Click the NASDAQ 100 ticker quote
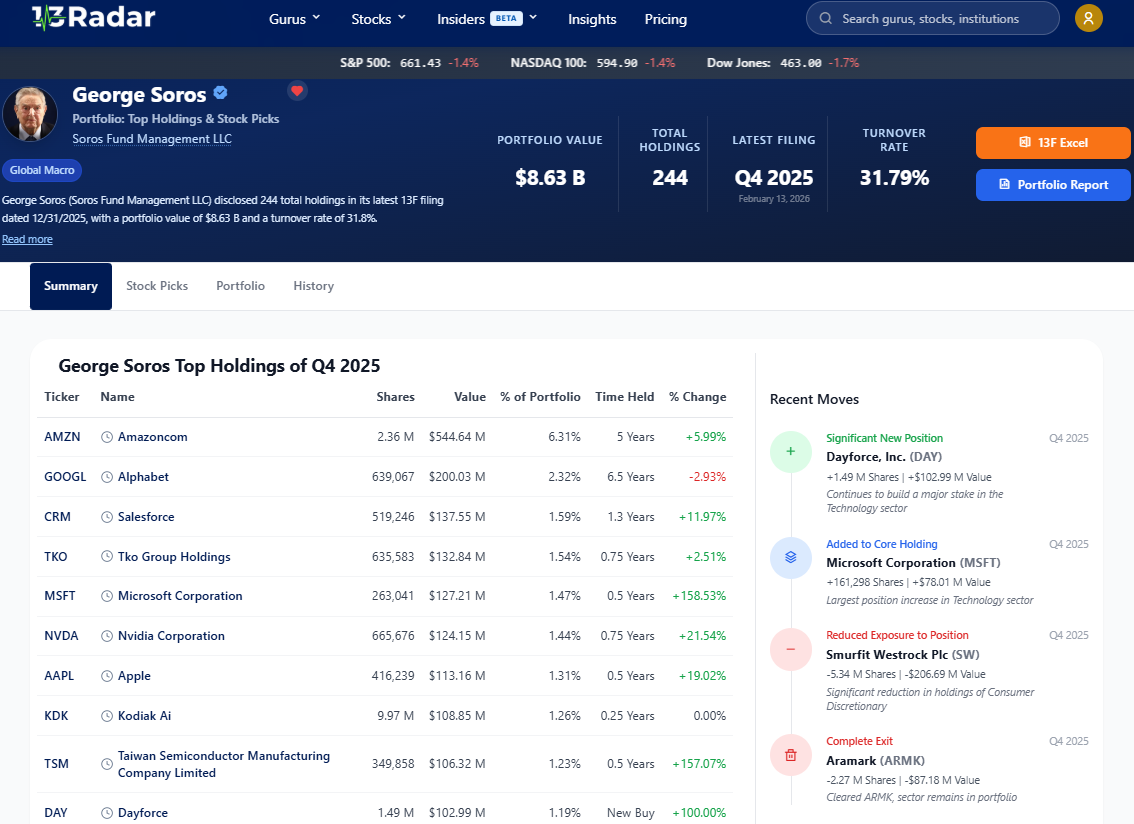The width and height of the screenshot is (1134, 824). [x=592, y=63]
